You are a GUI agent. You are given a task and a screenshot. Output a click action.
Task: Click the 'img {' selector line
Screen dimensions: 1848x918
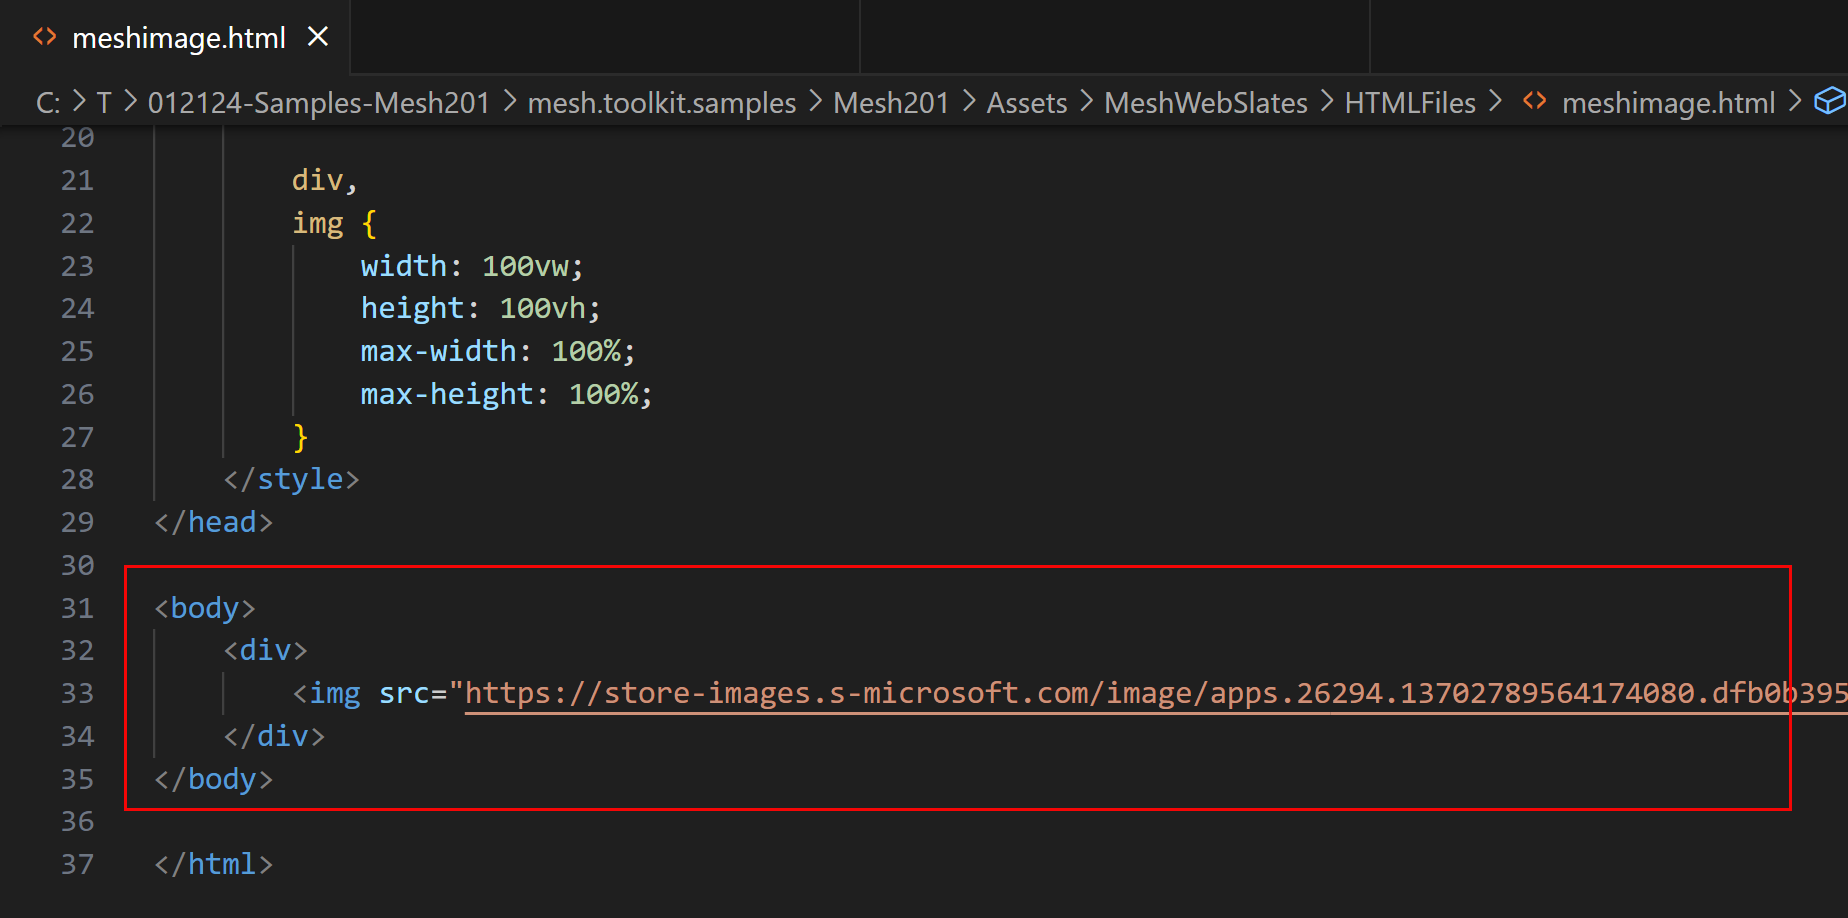[x=334, y=223]
